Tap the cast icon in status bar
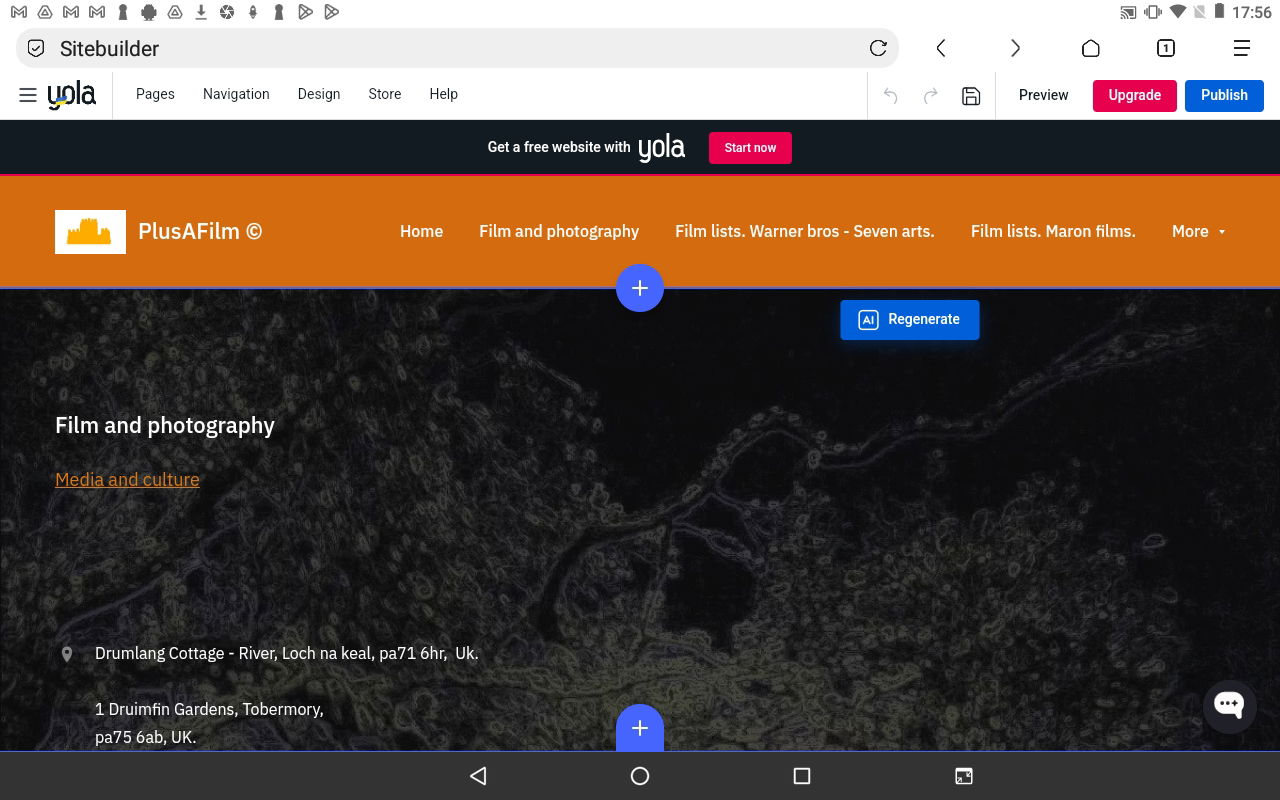Viewport: 1280px width, 800px height. [1128, 12]
